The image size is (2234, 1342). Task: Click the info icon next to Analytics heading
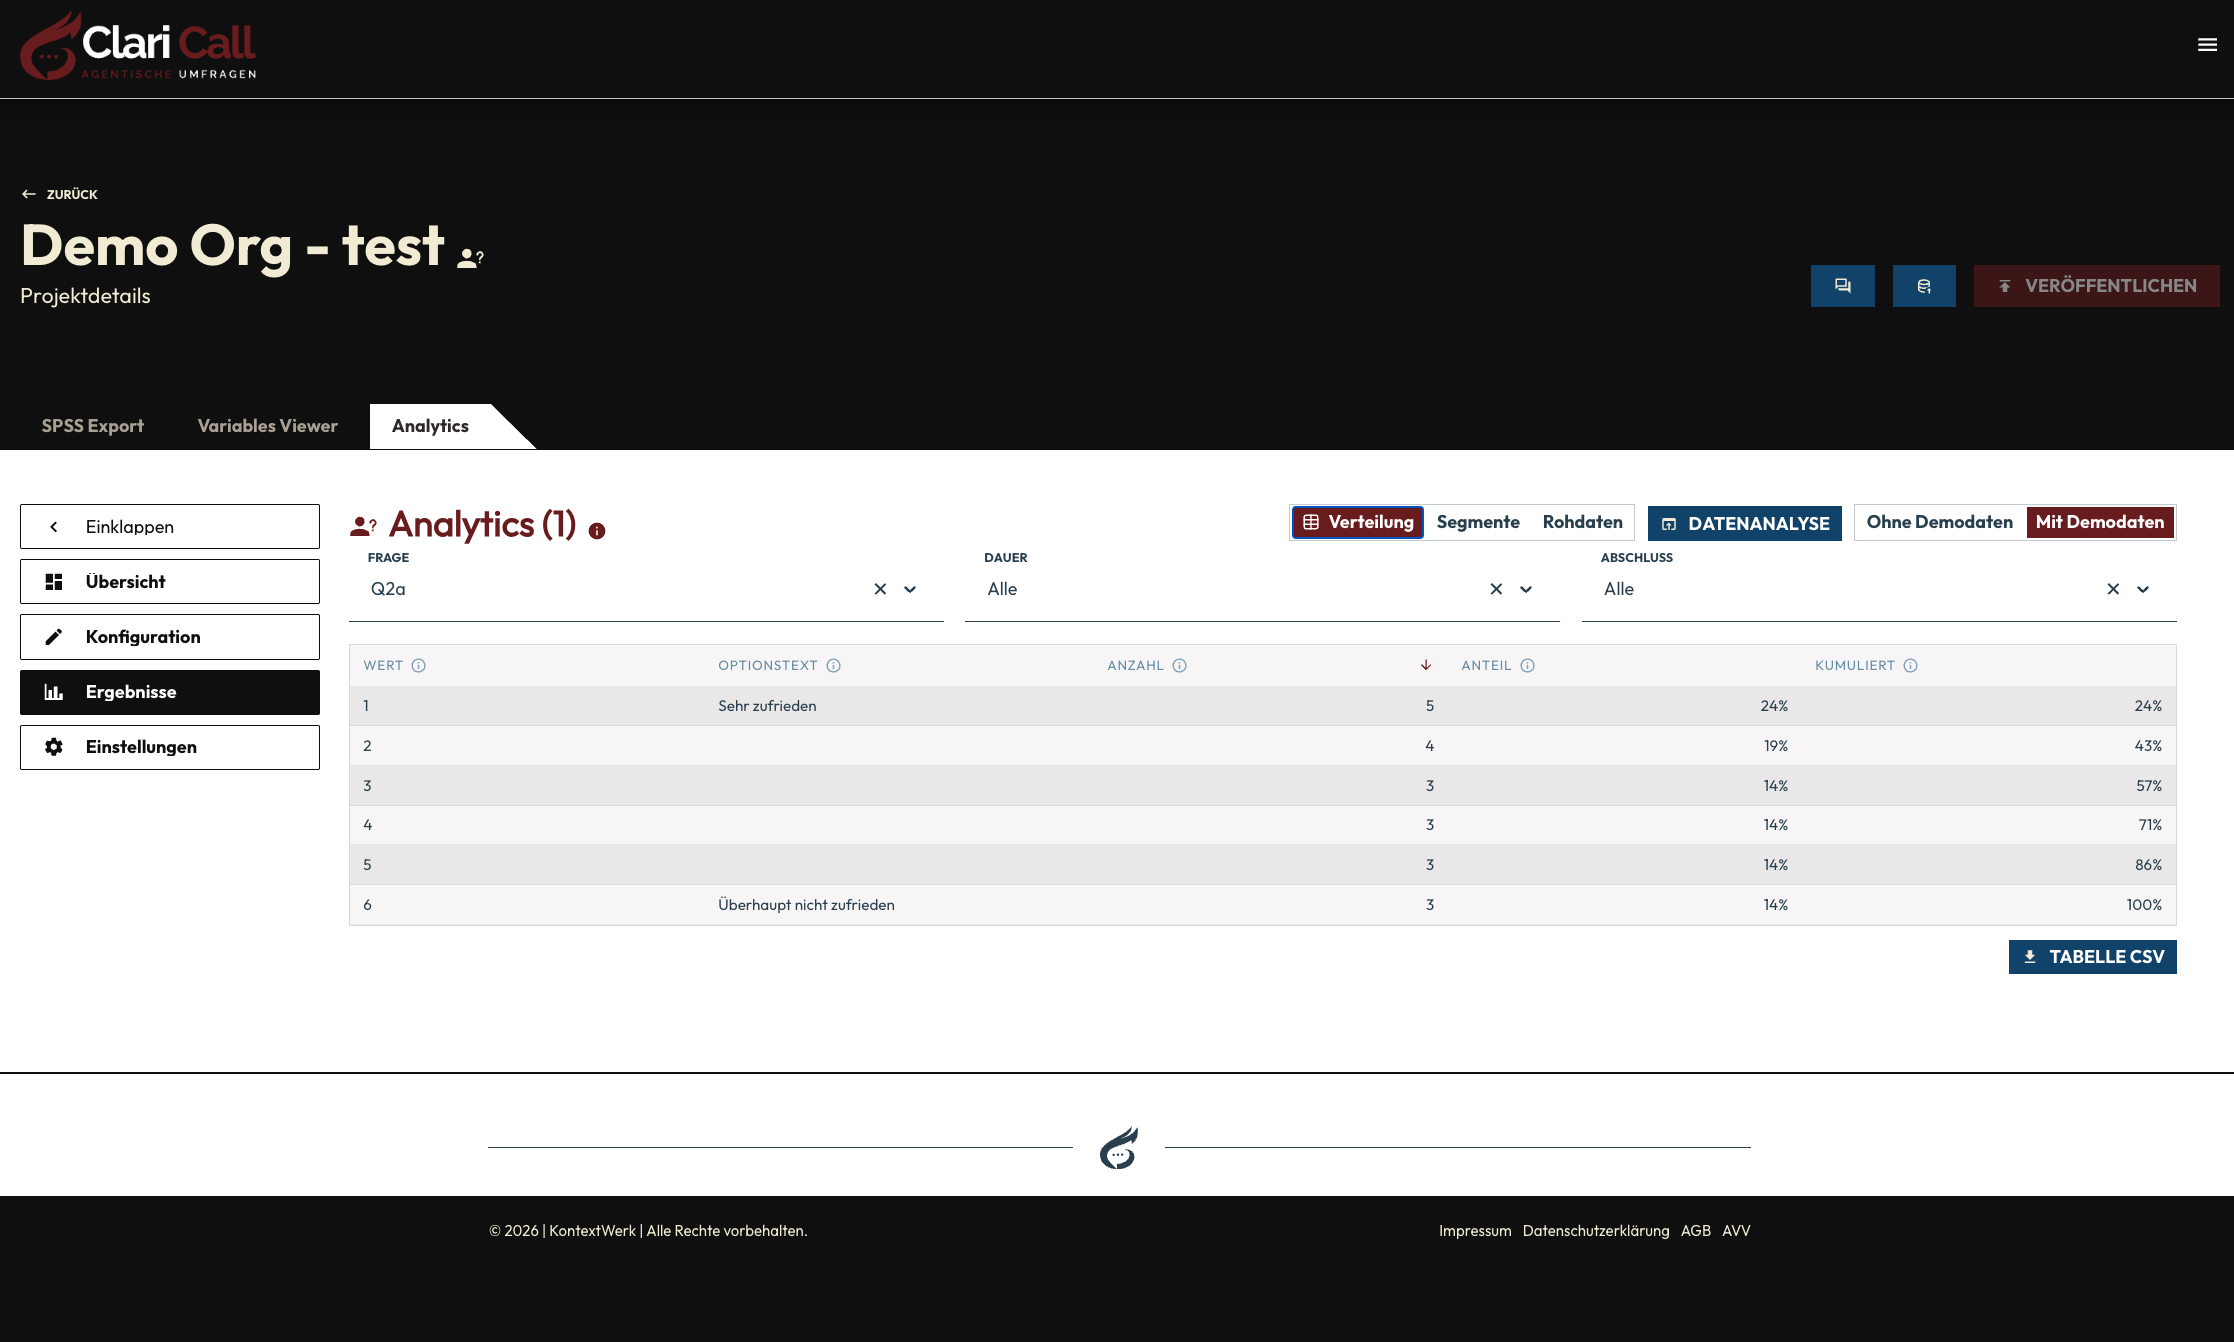597,531
